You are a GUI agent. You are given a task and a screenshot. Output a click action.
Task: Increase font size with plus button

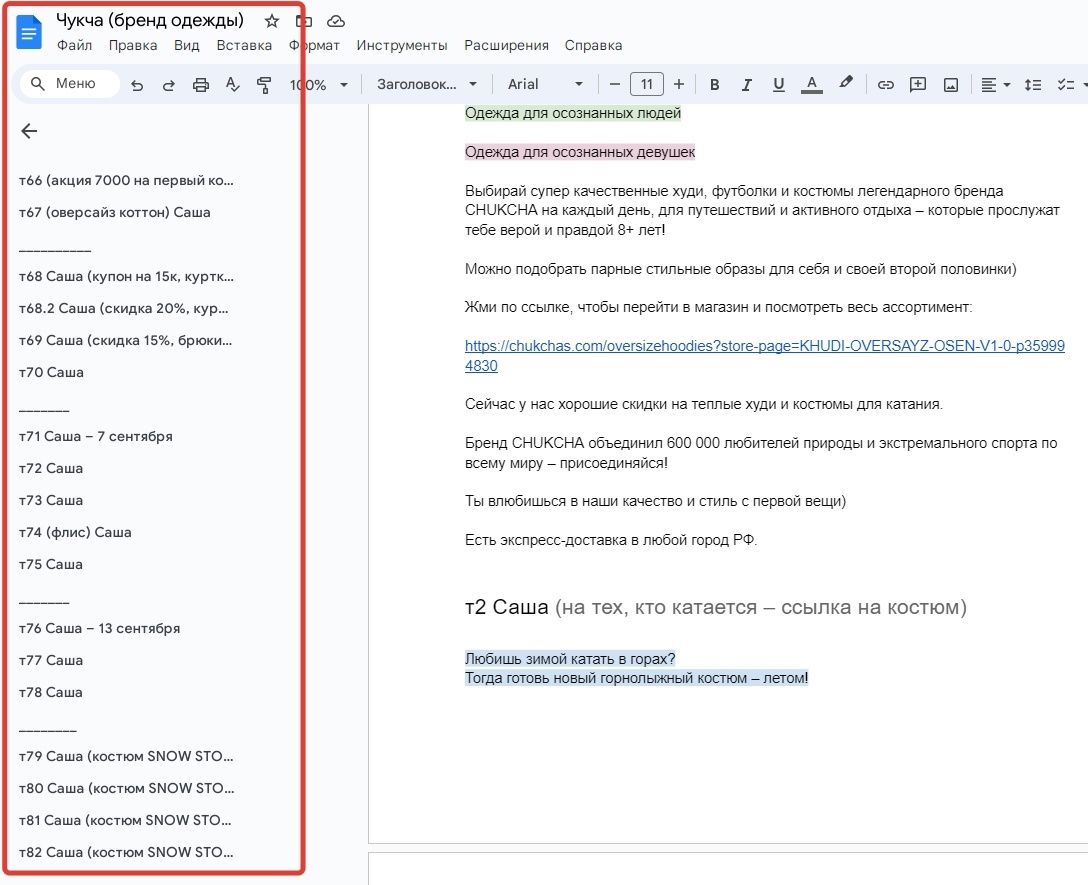tap(679, 85)
